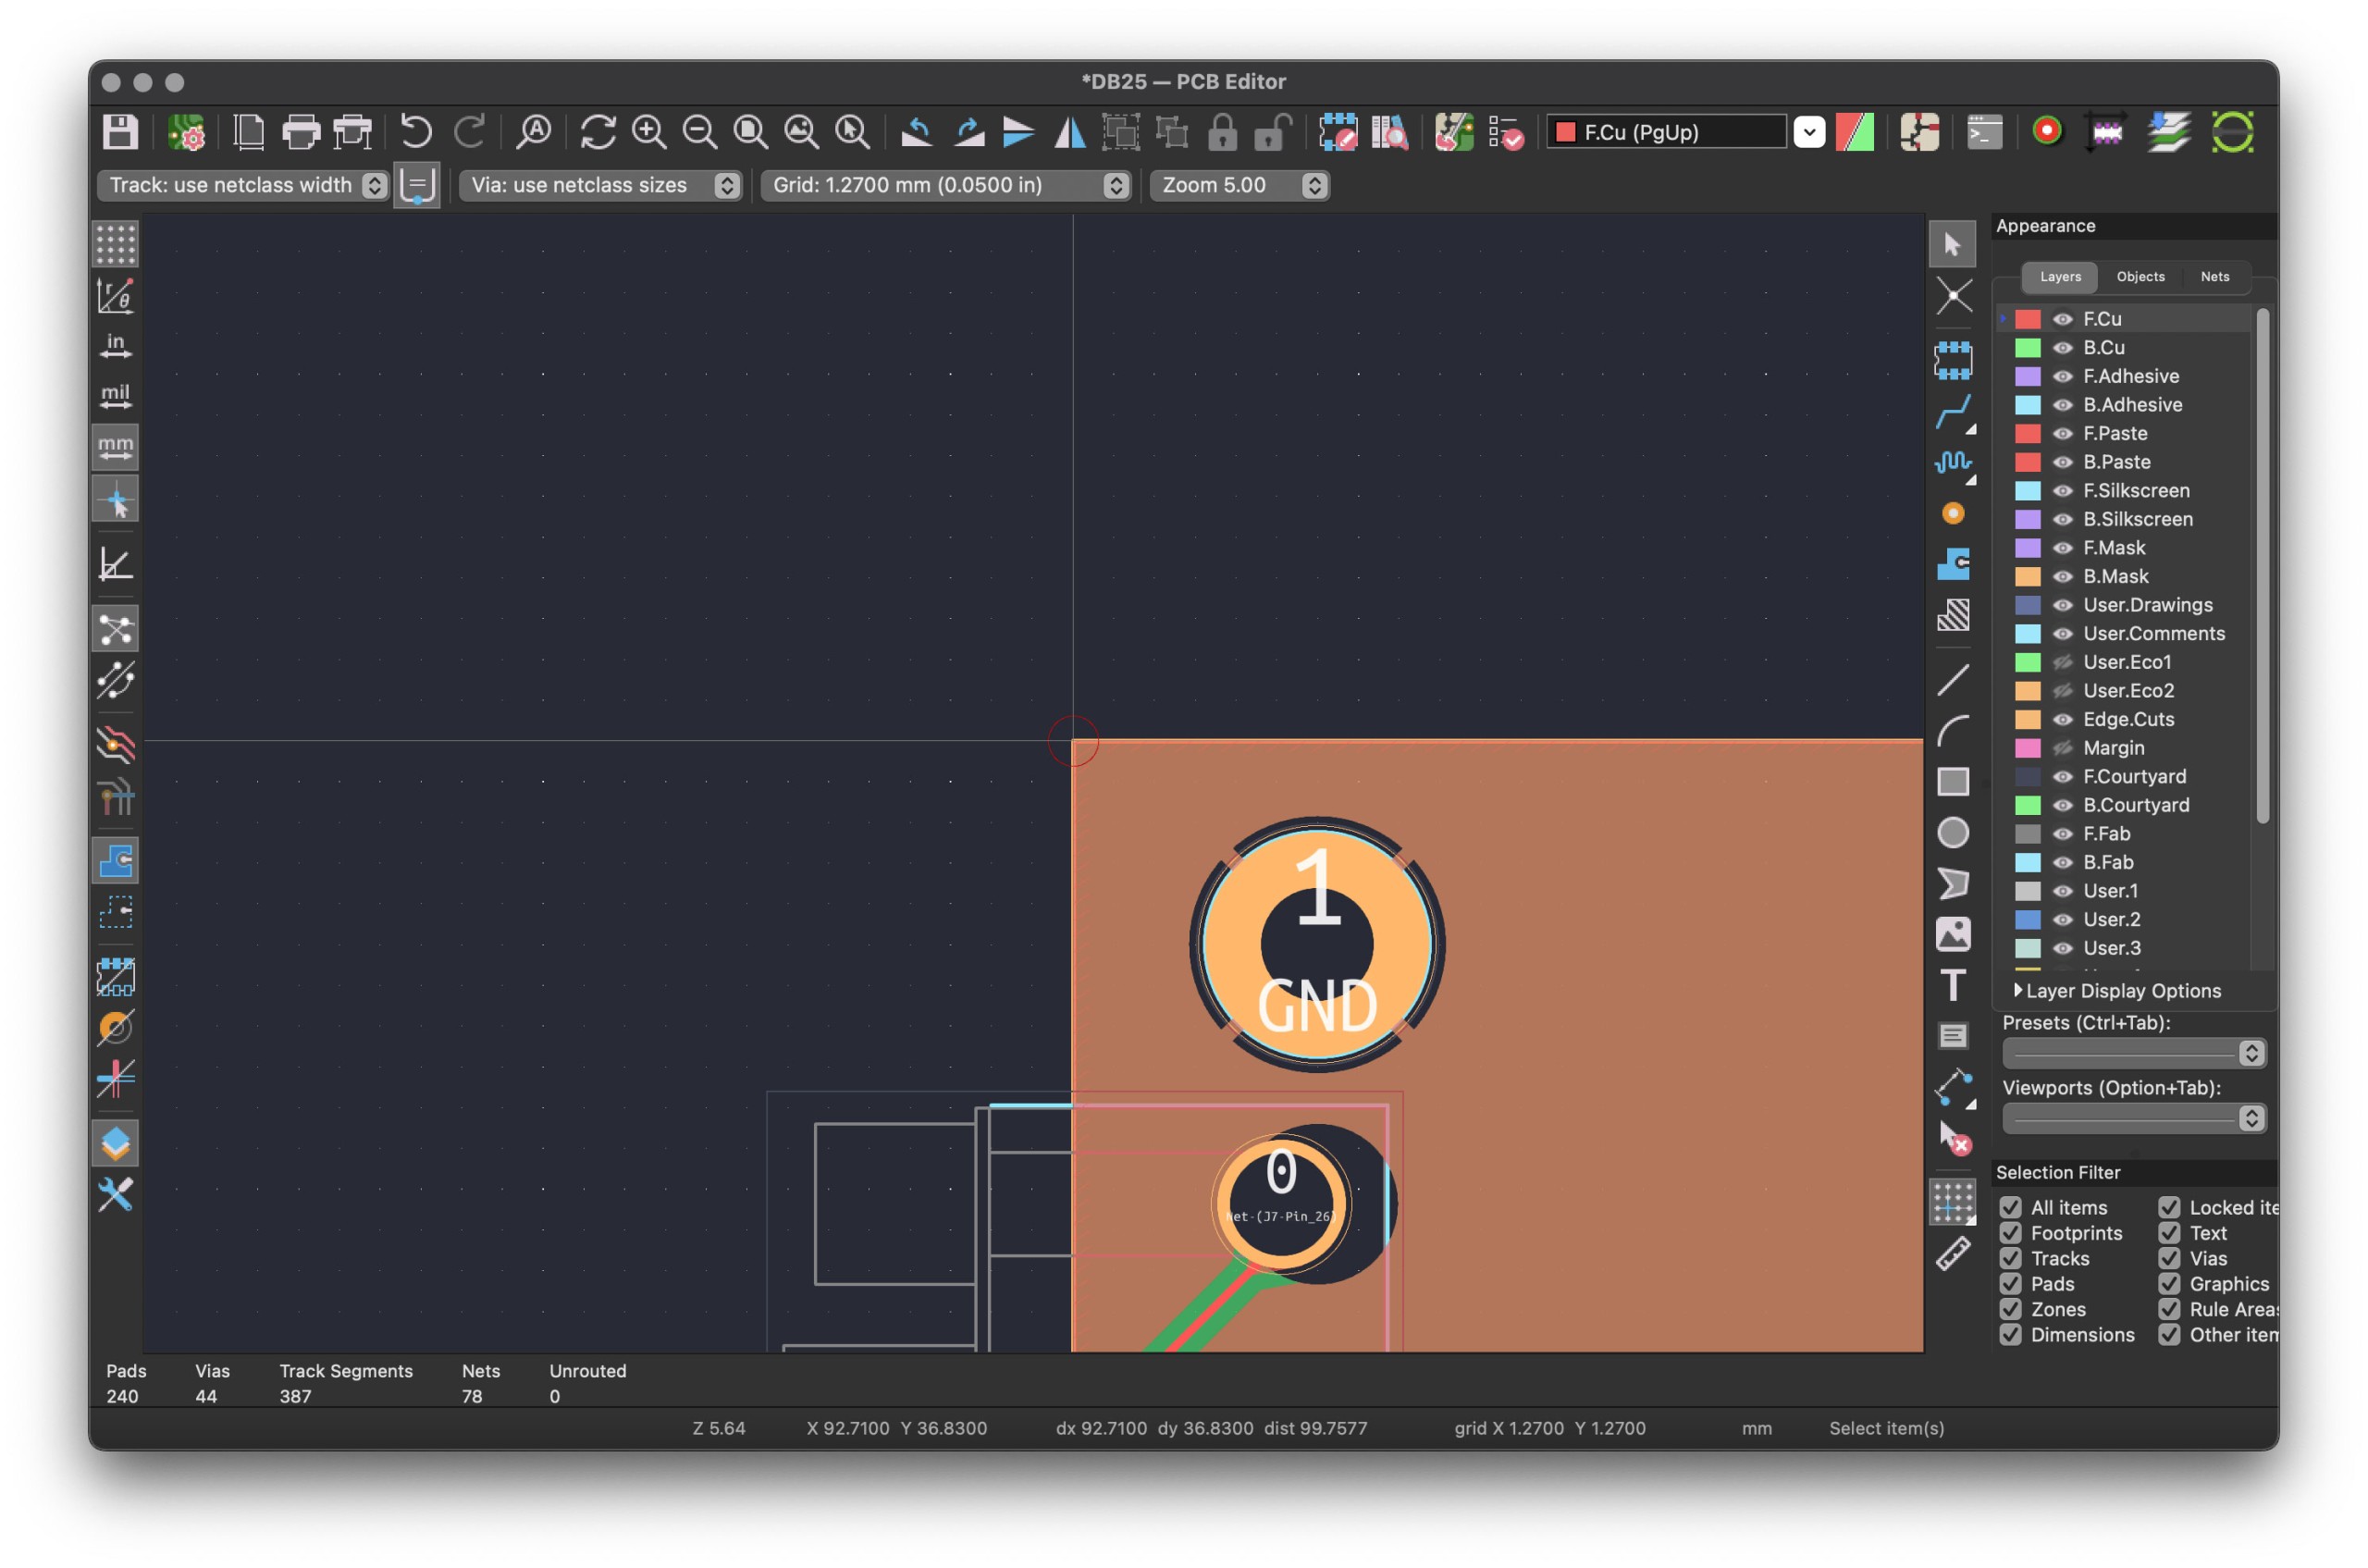Screen dimensions: 2368x1568
Task: Click the Refresh redraw icon
Action: coord(598,132)
